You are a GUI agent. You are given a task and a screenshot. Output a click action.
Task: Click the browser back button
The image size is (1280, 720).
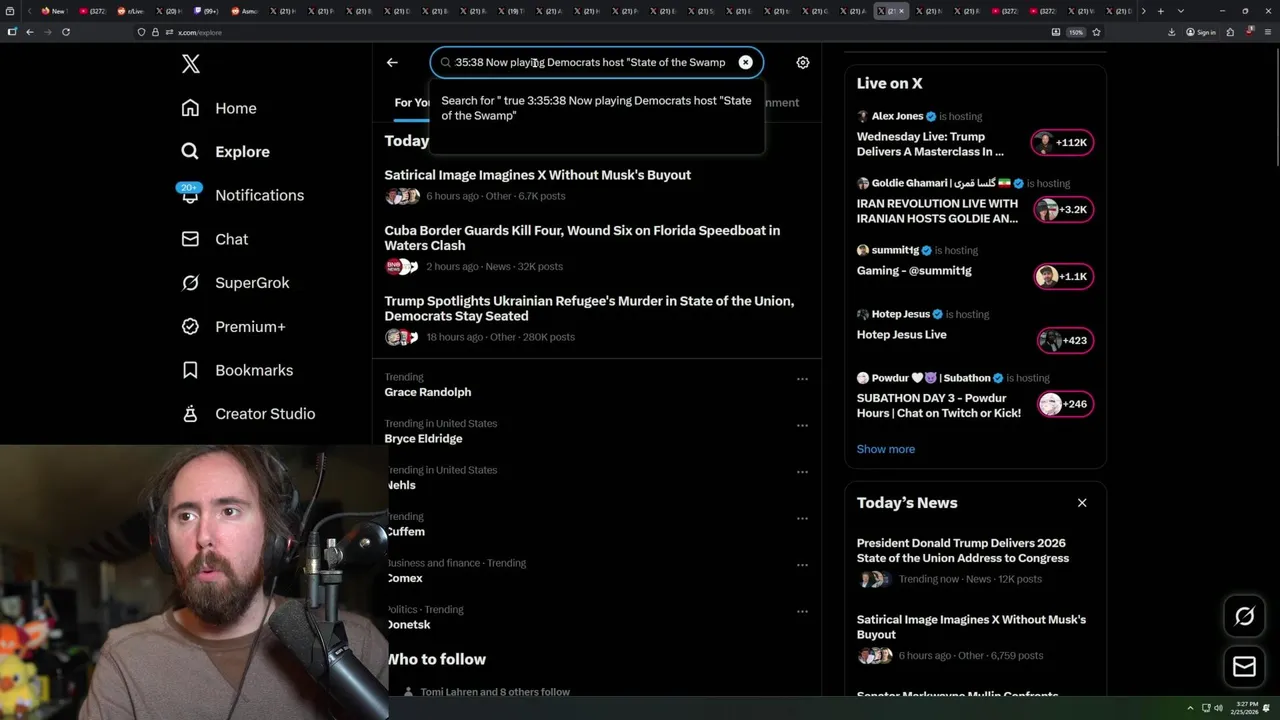[30, 32]
